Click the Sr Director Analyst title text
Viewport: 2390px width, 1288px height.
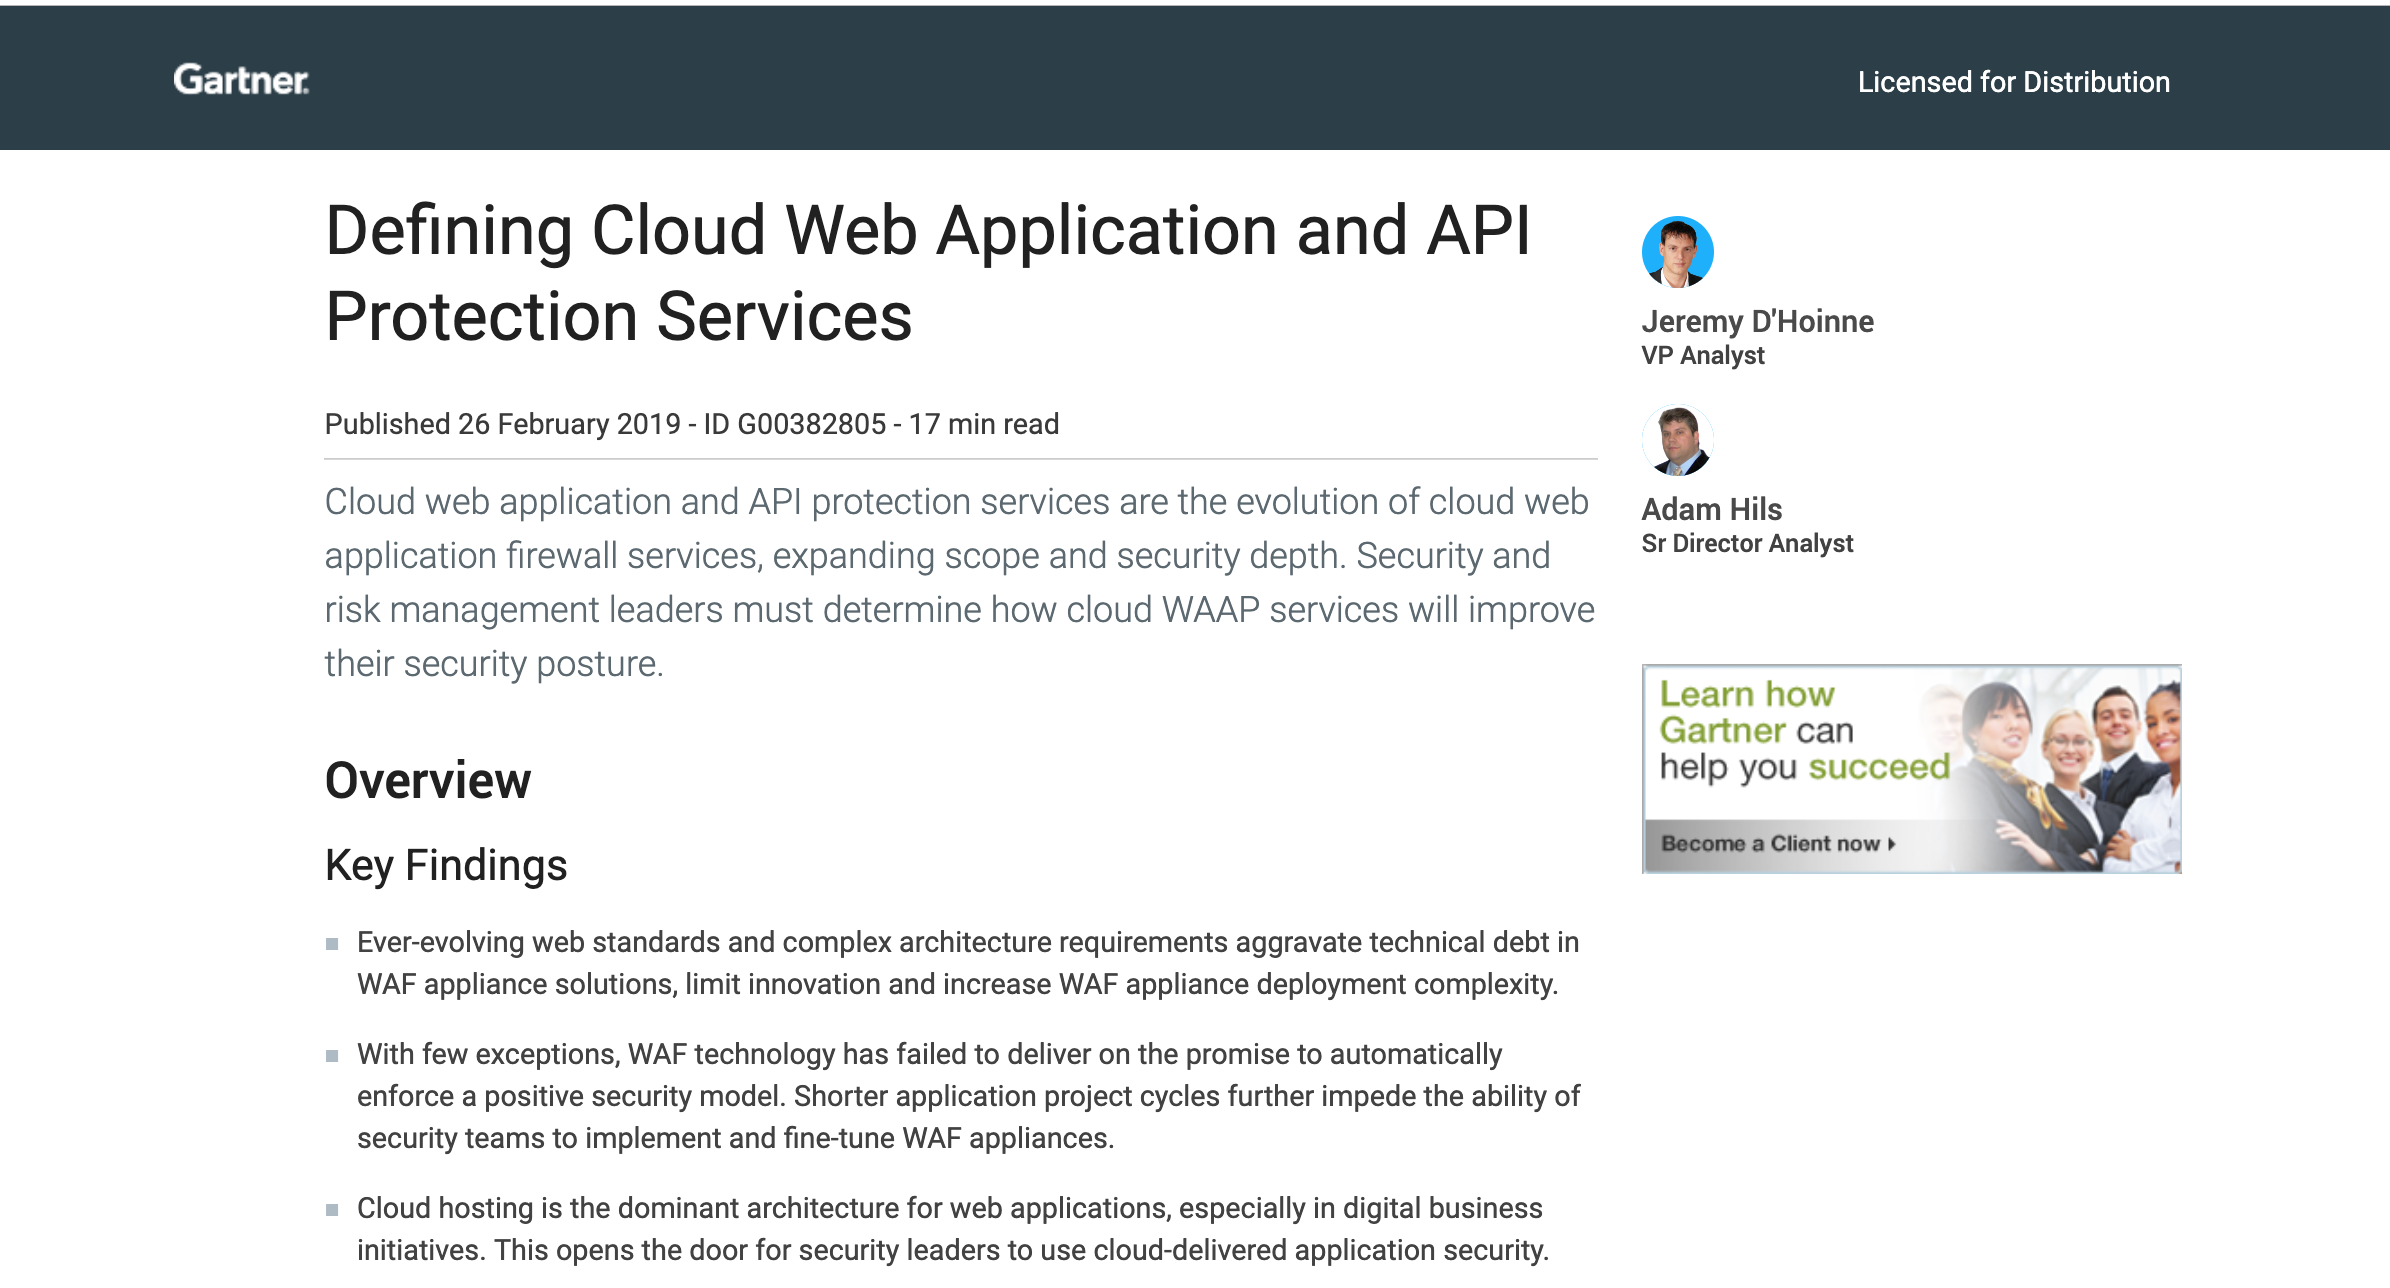1747,543
